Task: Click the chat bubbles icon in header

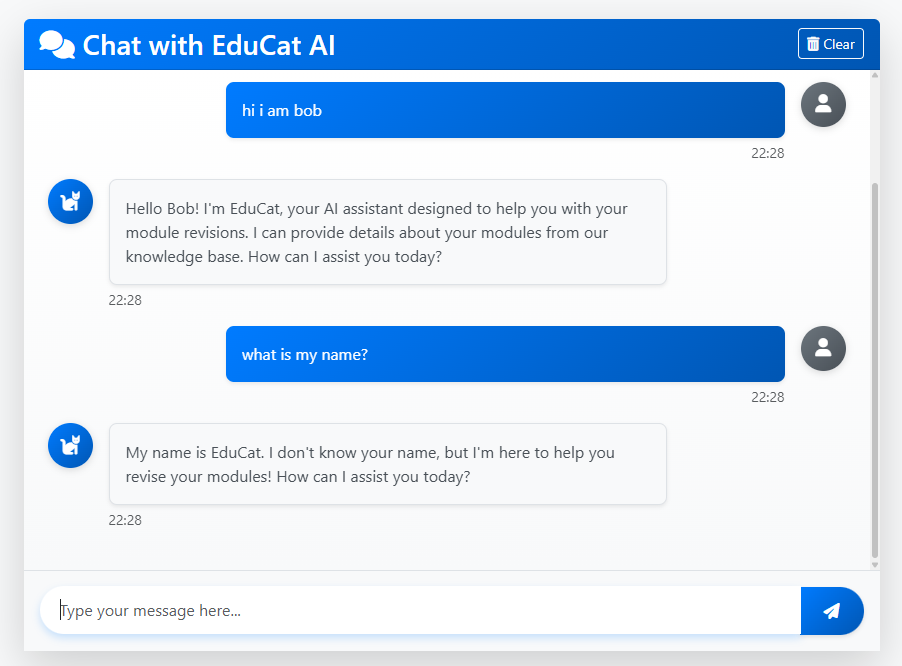Action: (x=57, y=44)
